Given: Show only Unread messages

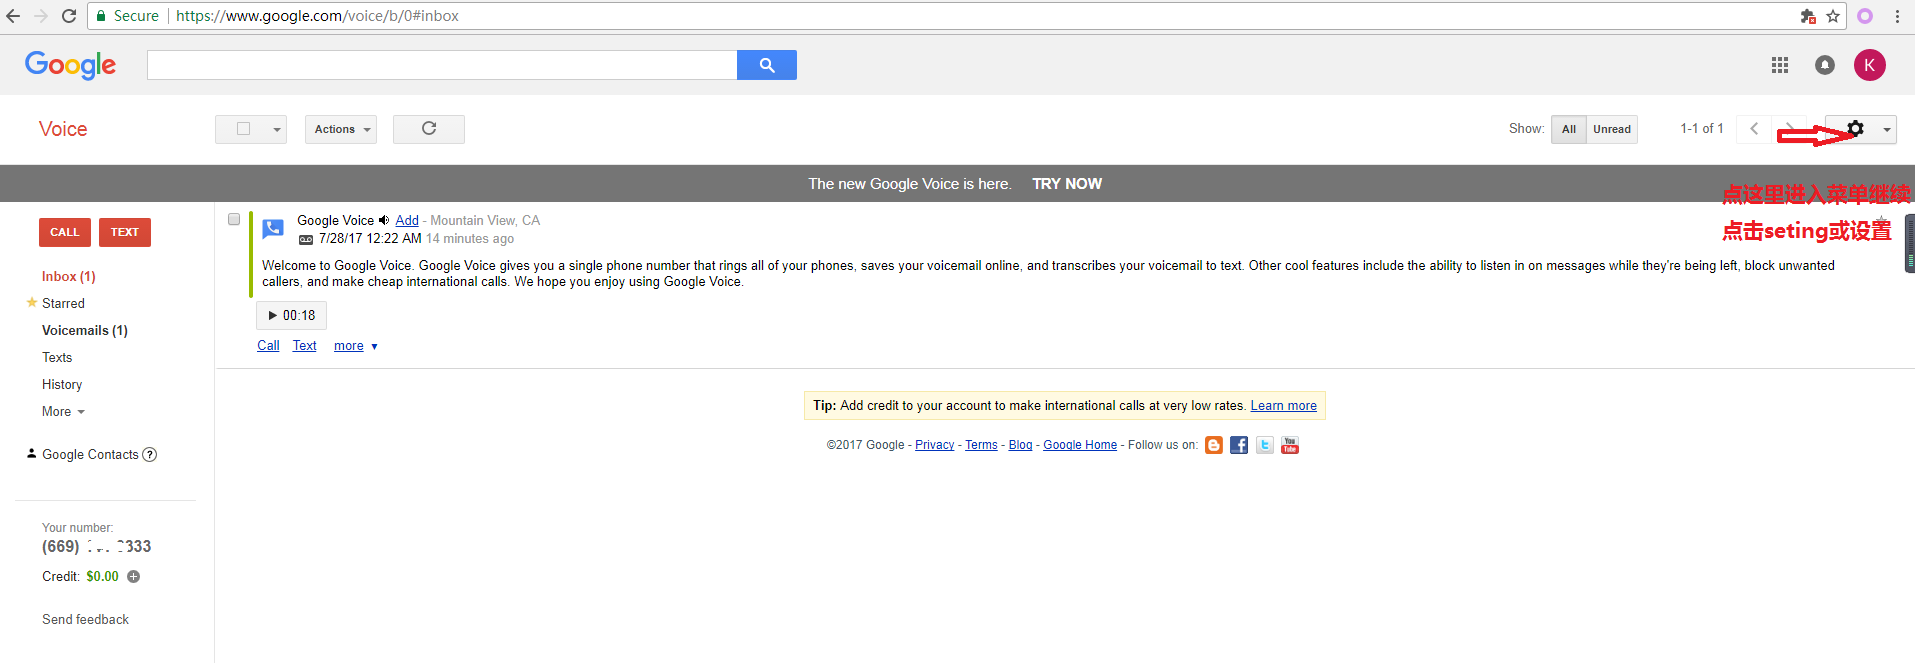Looking at the screenshot, I should click(x=1612, y=129).
